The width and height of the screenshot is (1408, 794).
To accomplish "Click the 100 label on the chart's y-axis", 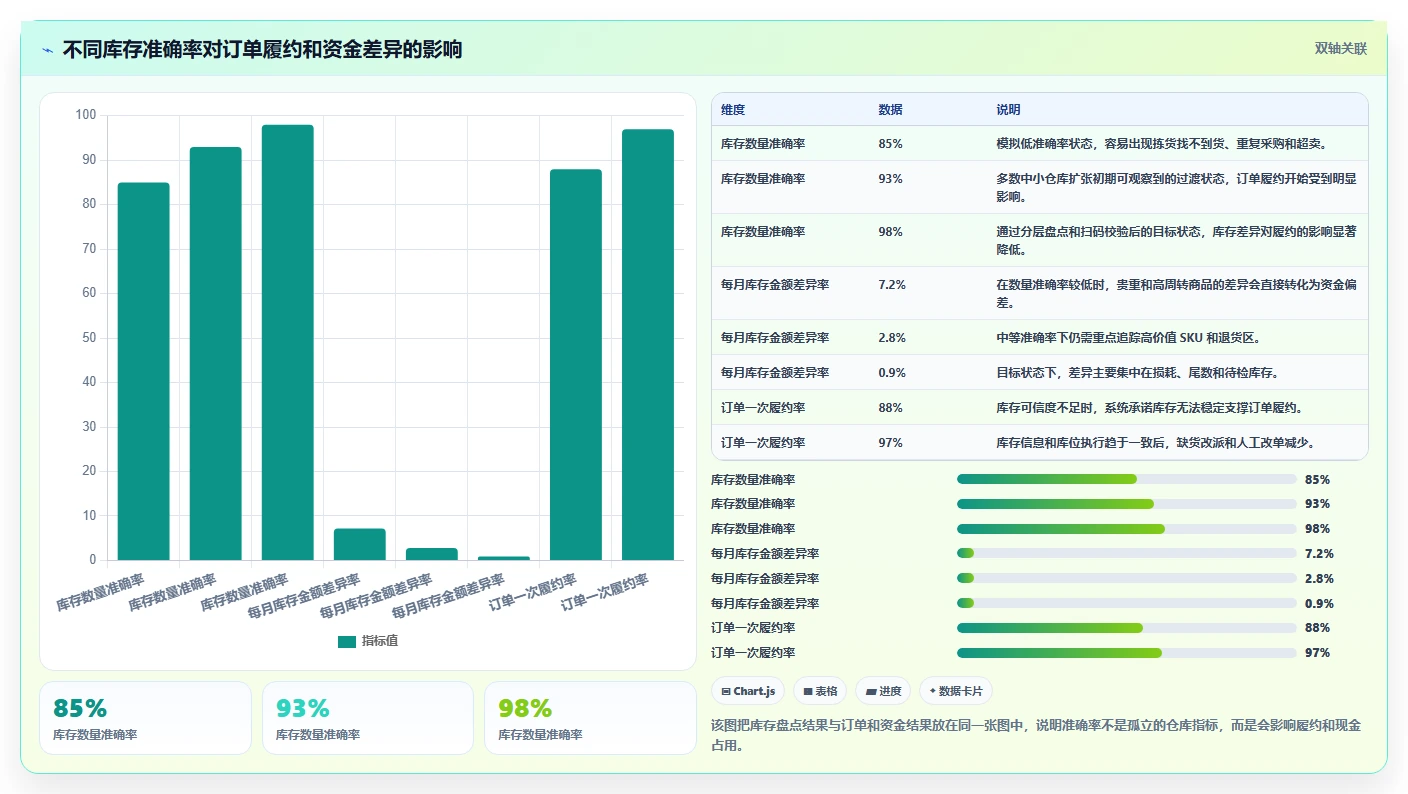I will coord(86,115).
